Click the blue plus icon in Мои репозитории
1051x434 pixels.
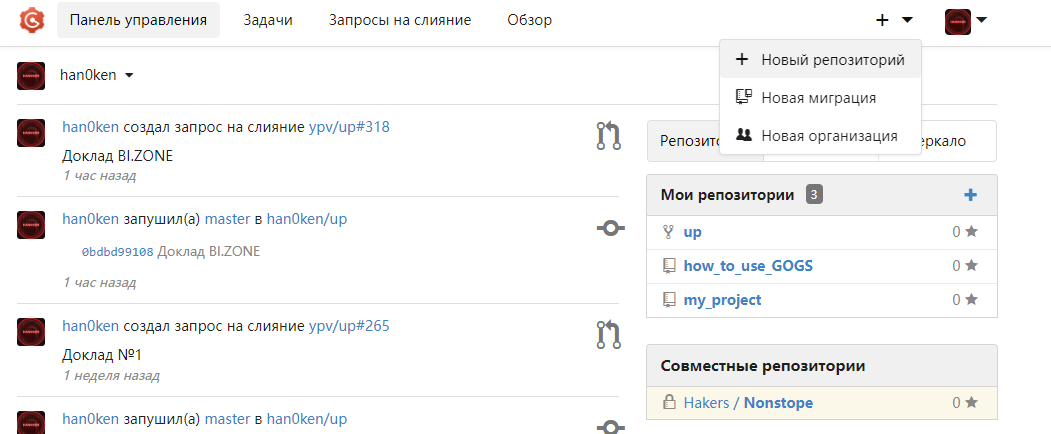tap(970, 195)
